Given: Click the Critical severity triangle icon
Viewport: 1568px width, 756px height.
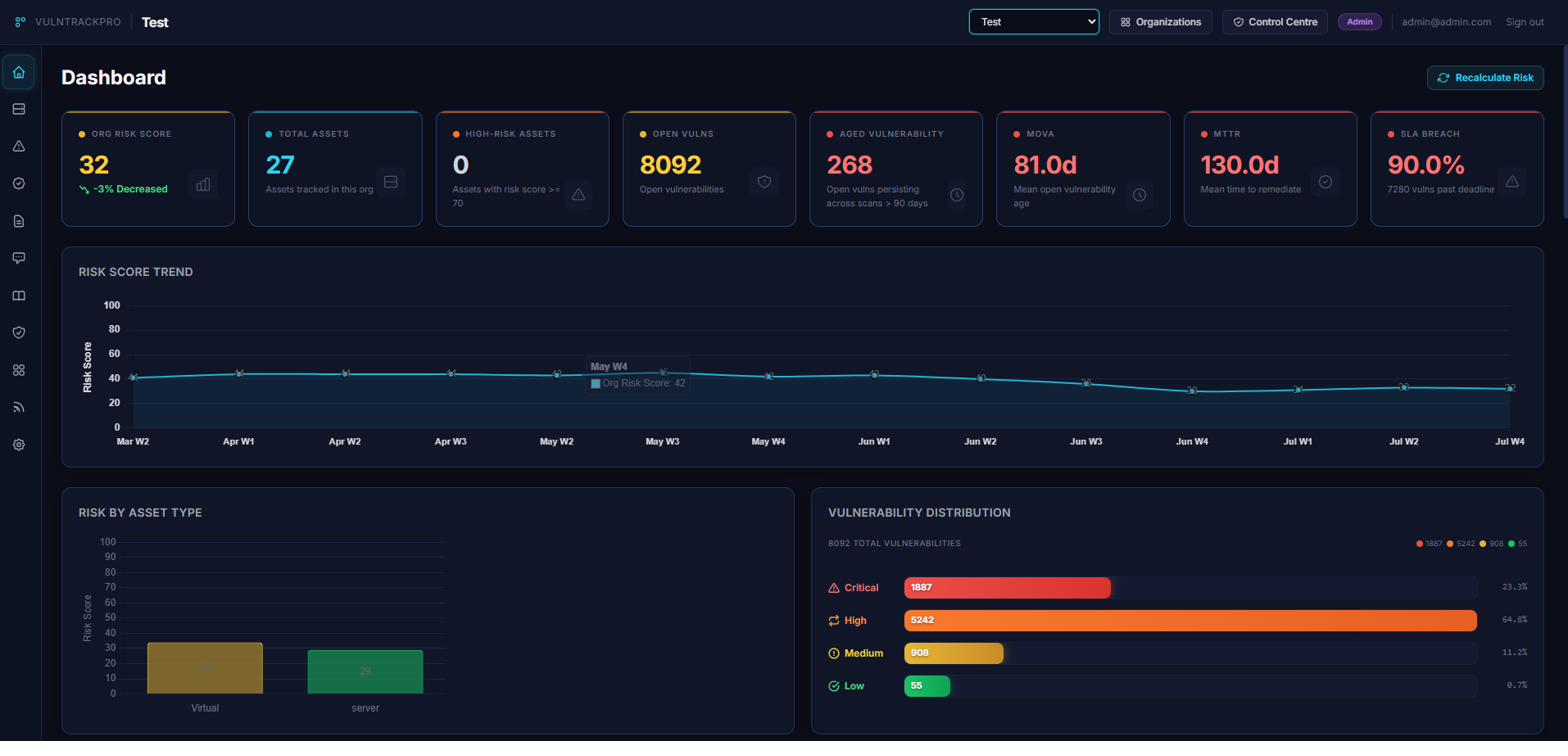Looking at the screenshot, I should [835, 588].
